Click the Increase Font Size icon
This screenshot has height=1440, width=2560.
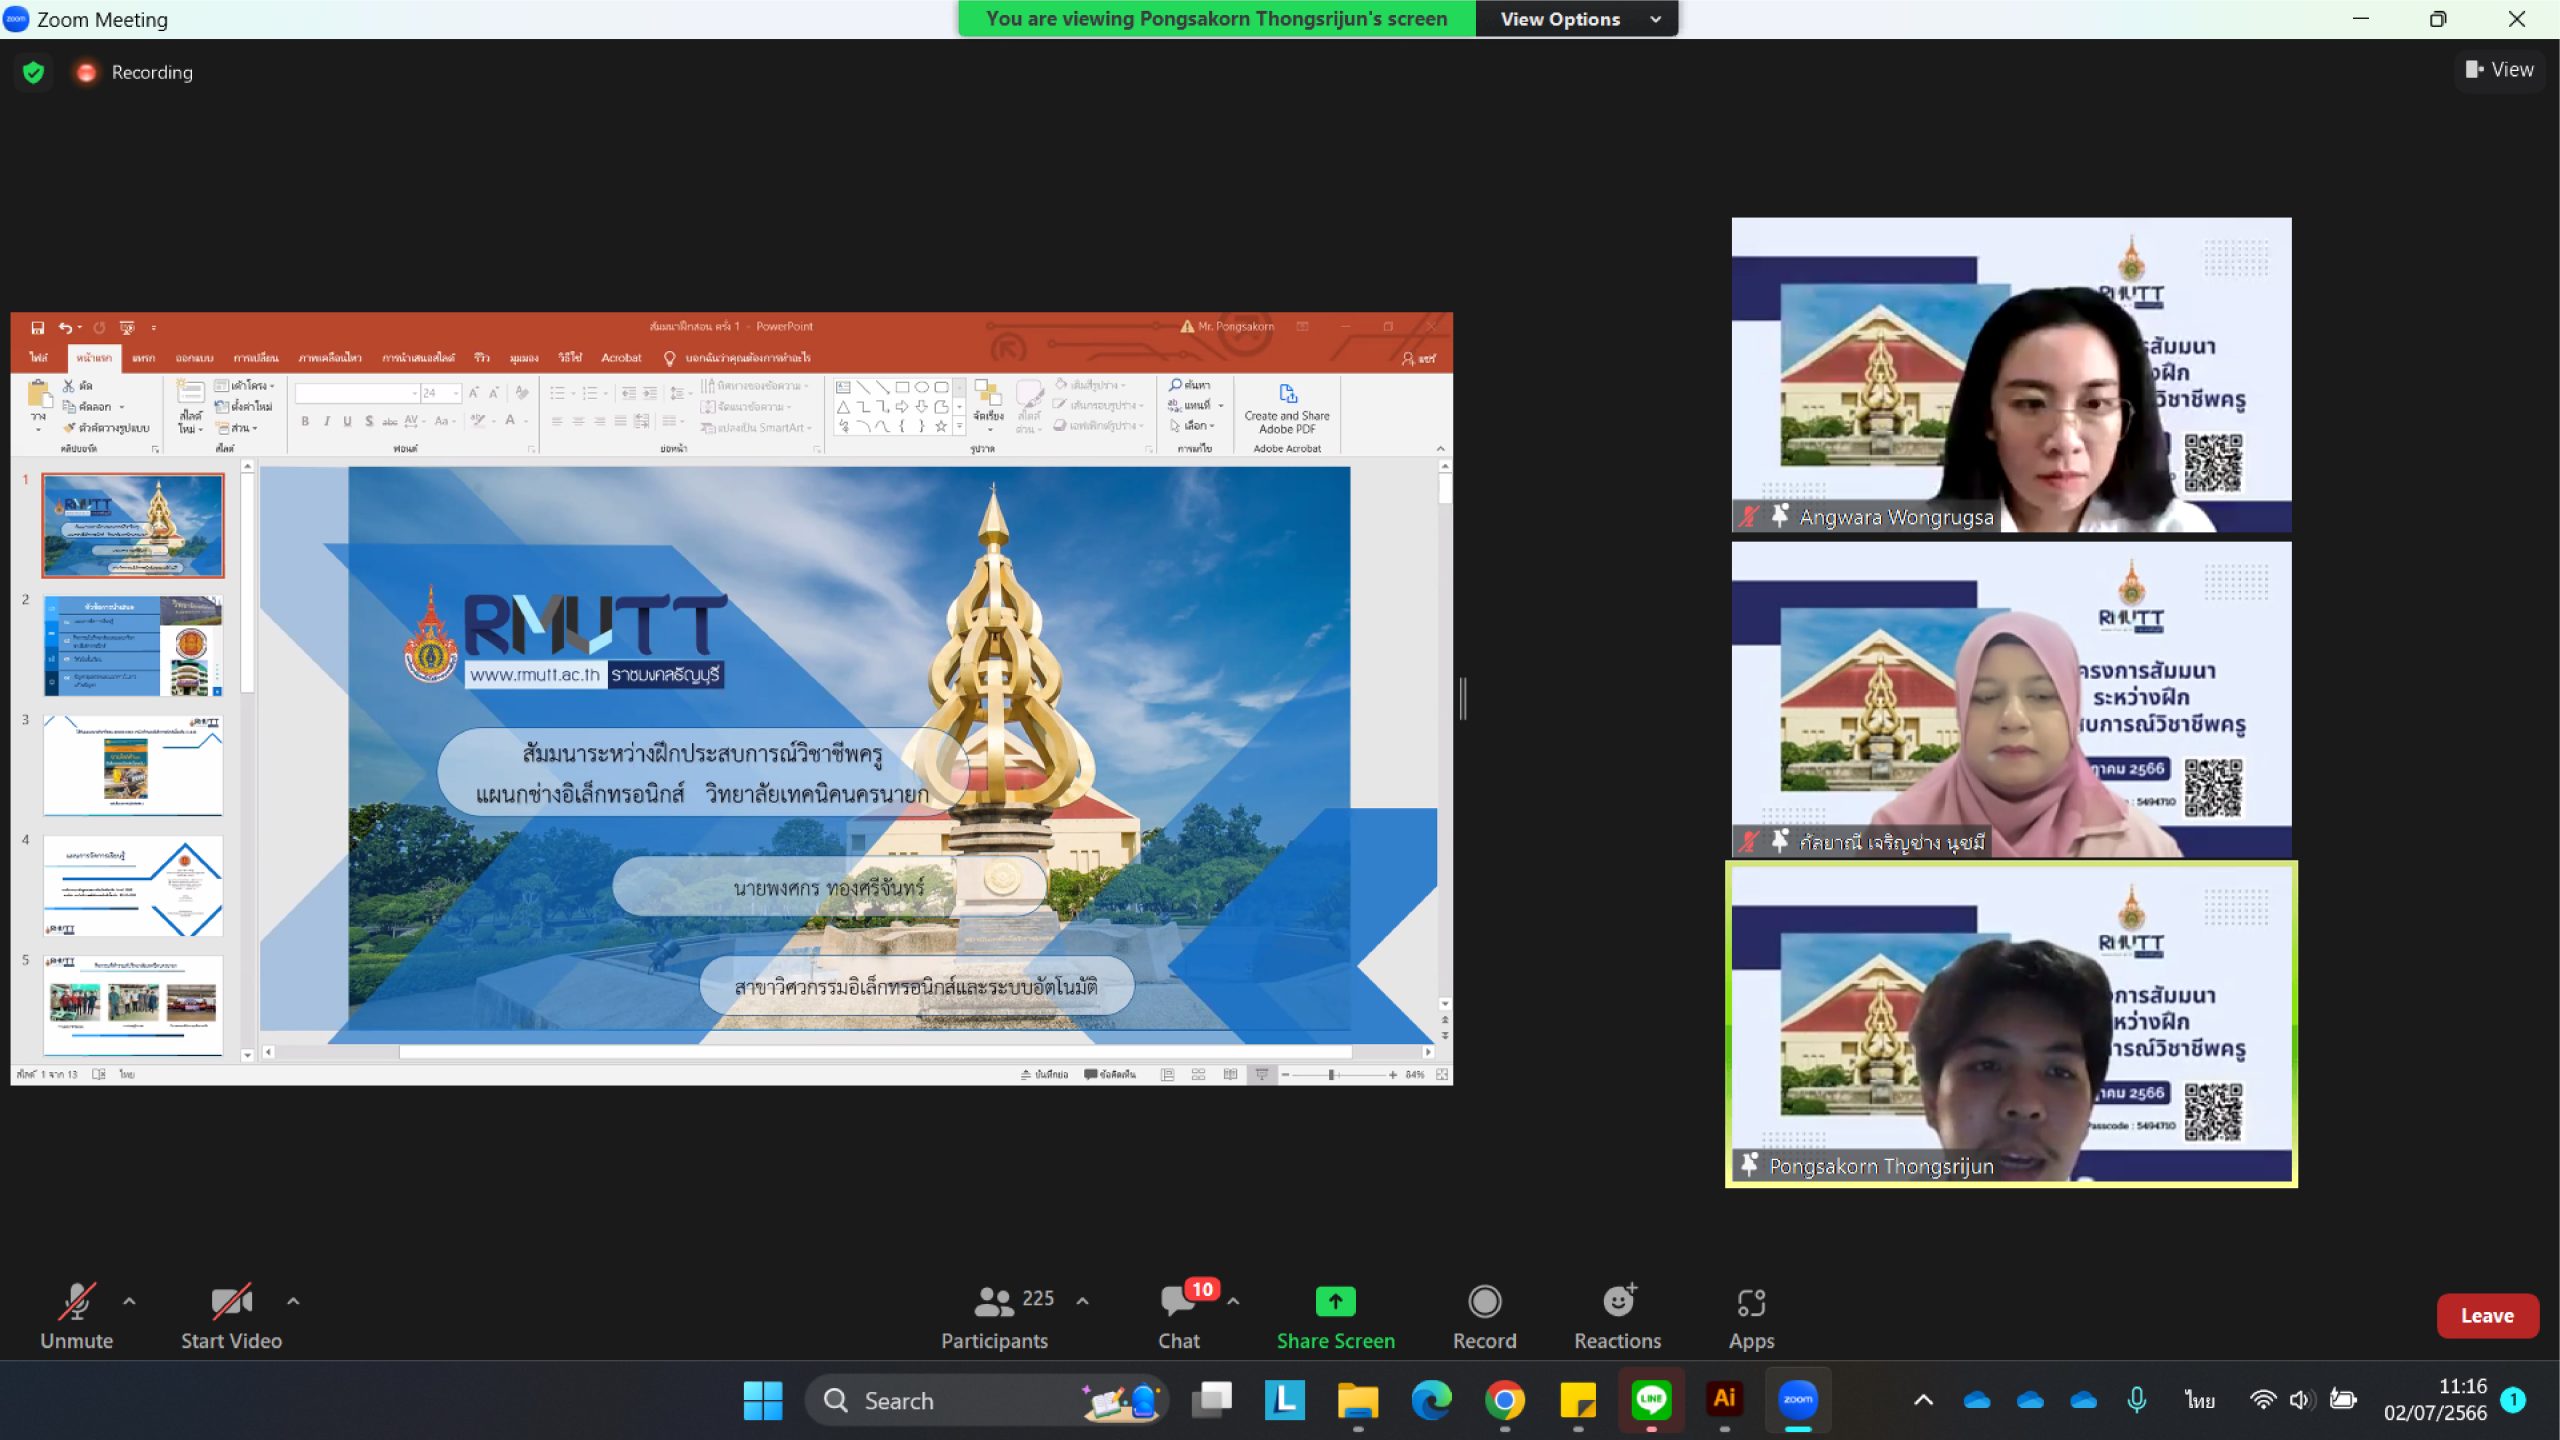click(x=473, y=393)
